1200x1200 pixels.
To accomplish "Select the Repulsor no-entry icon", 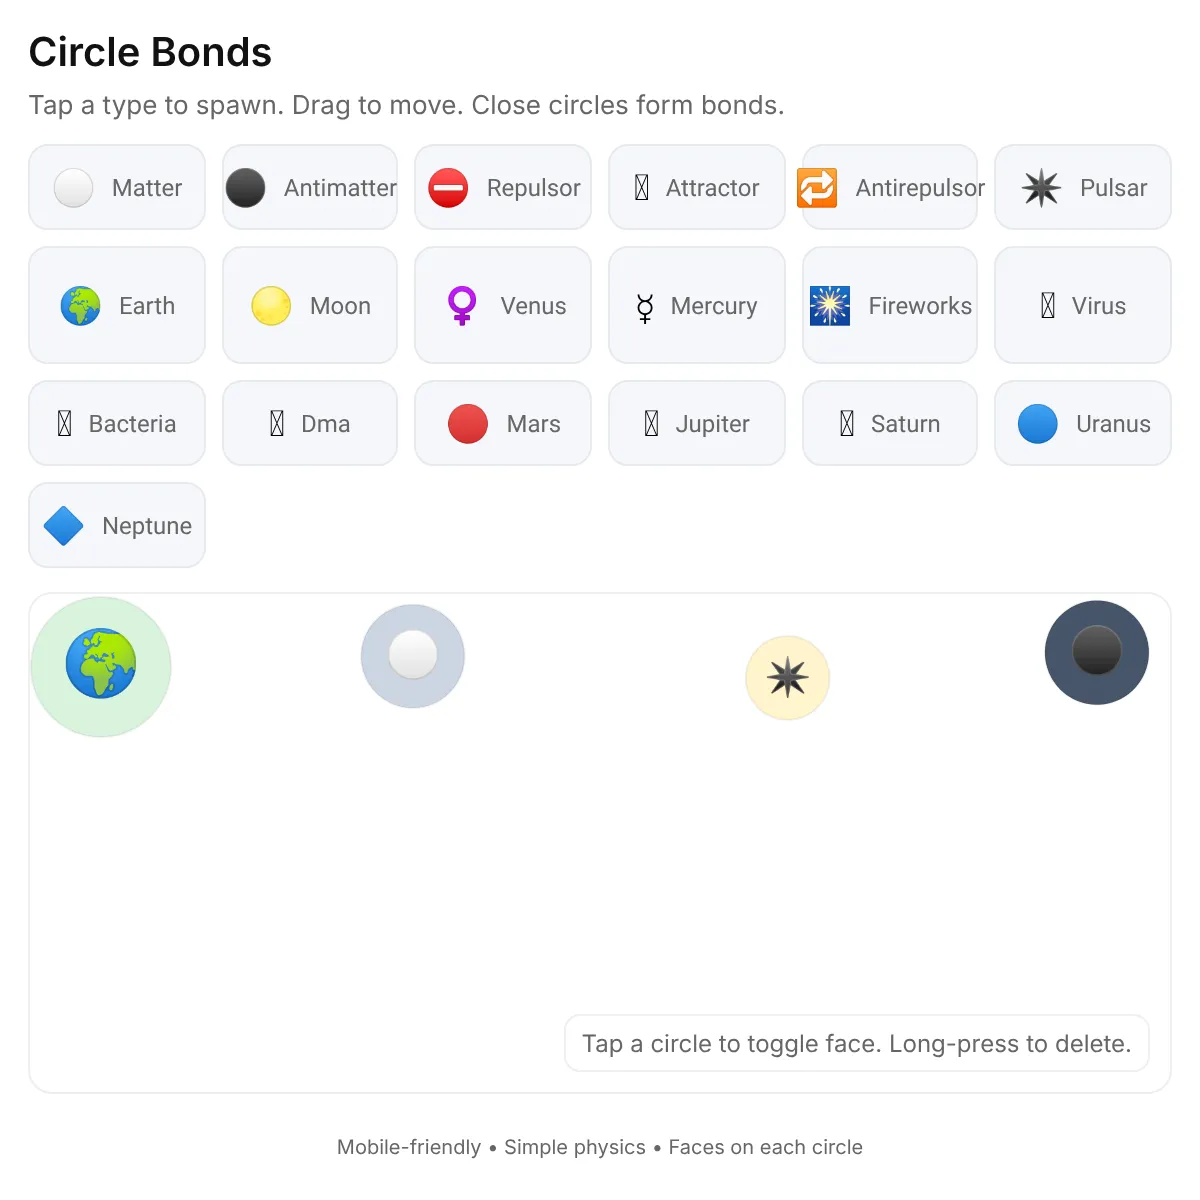I will 448,187.
